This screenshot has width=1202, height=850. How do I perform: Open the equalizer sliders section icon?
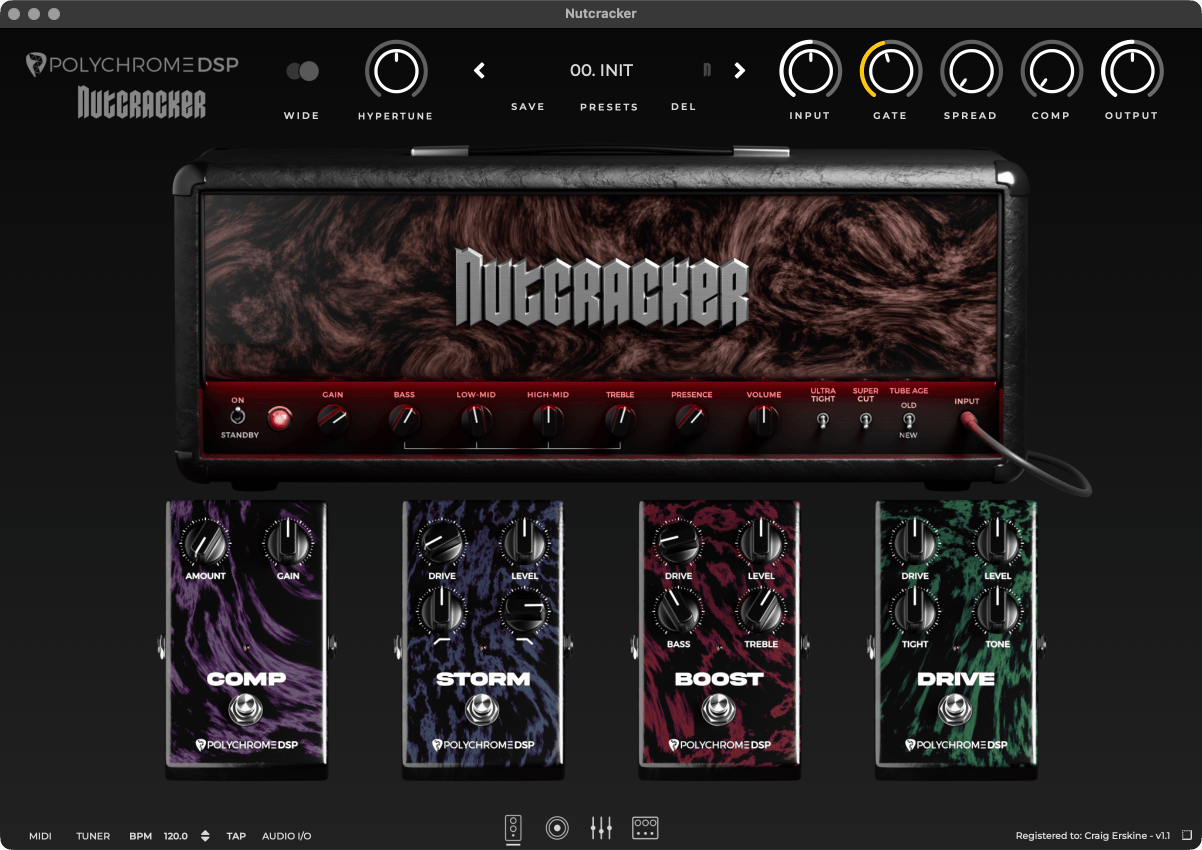click(601, 828)
